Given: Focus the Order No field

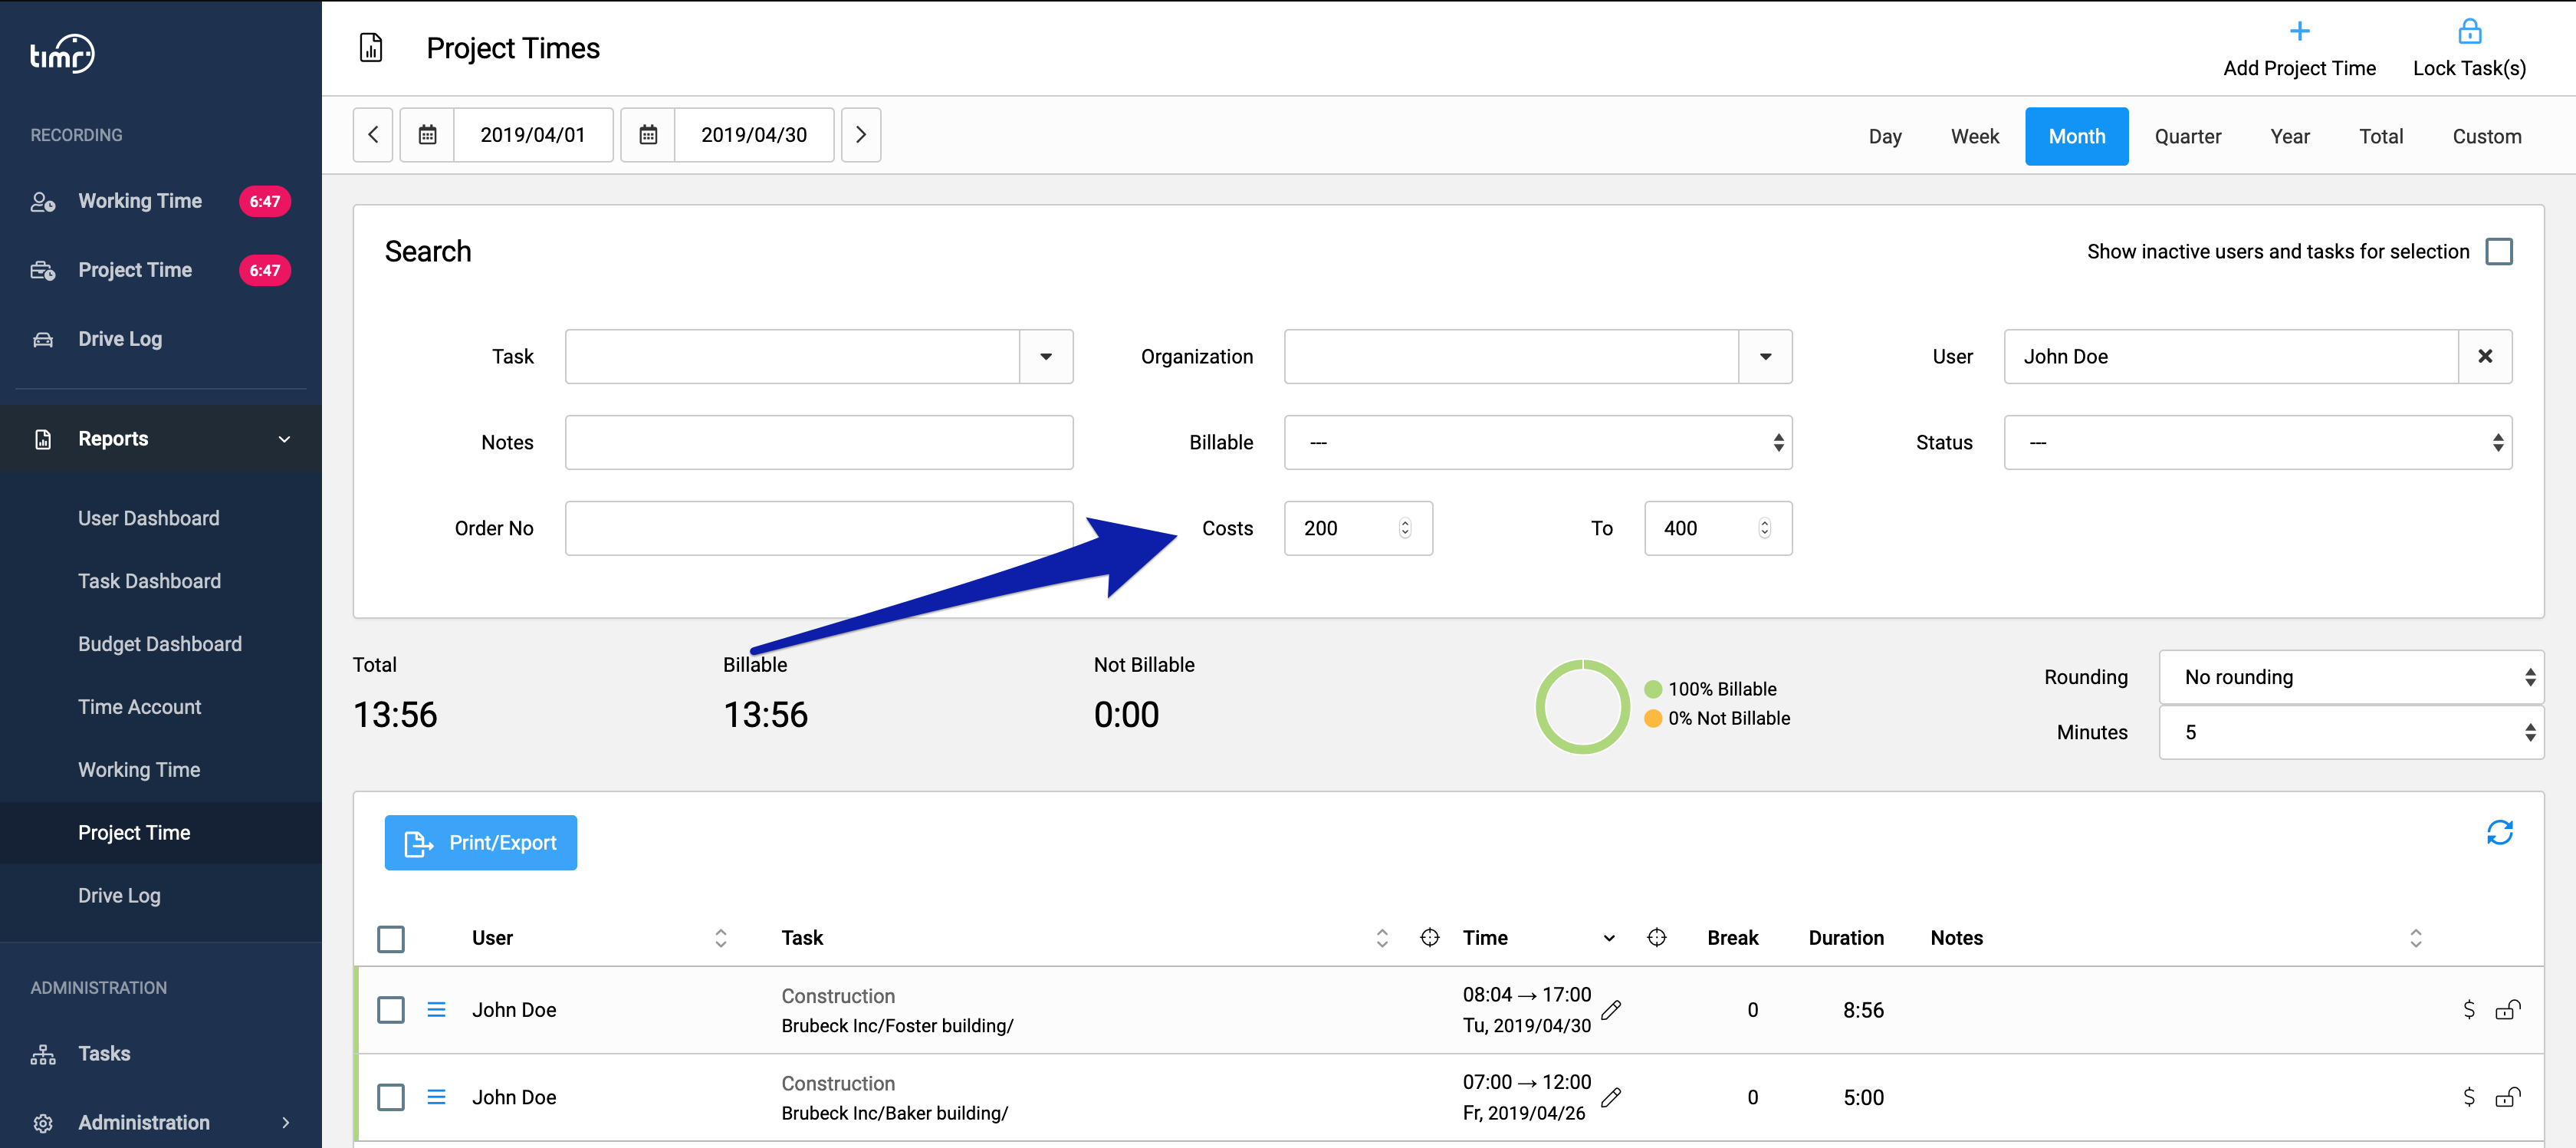Looking at the screenshot, I should (x=819, y=528).
